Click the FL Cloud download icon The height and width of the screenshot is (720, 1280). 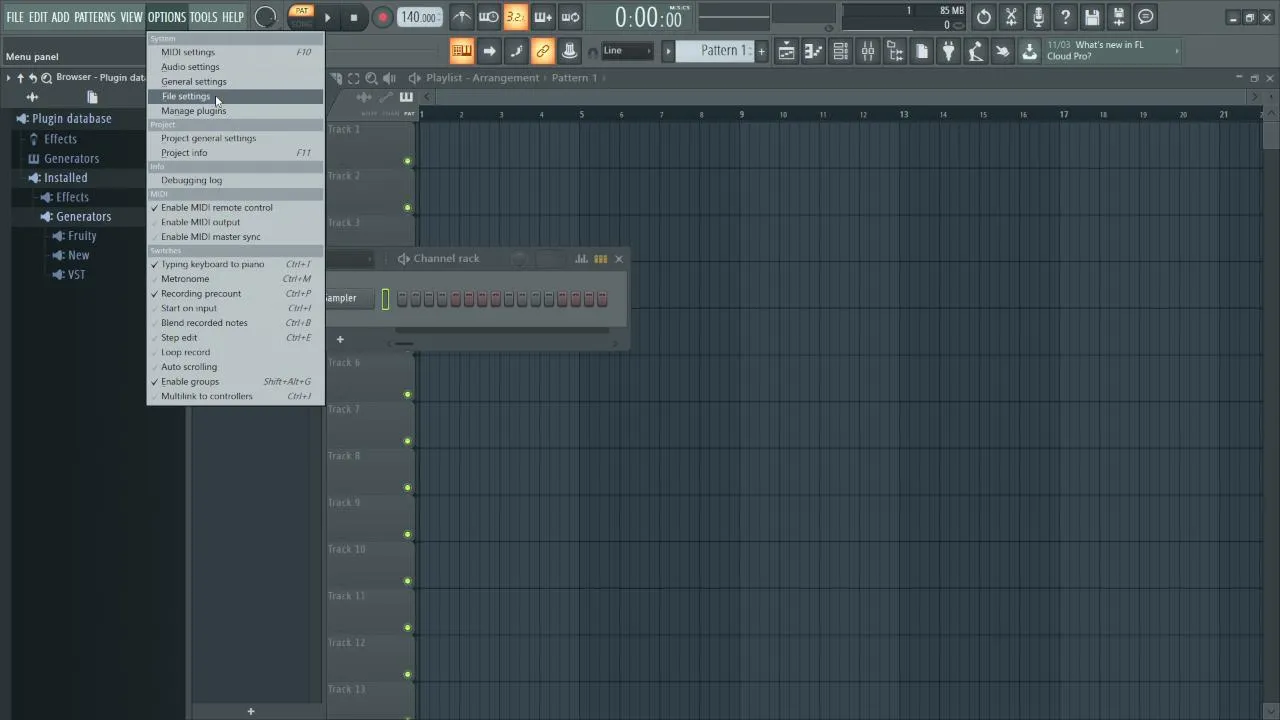point(1029,51)
